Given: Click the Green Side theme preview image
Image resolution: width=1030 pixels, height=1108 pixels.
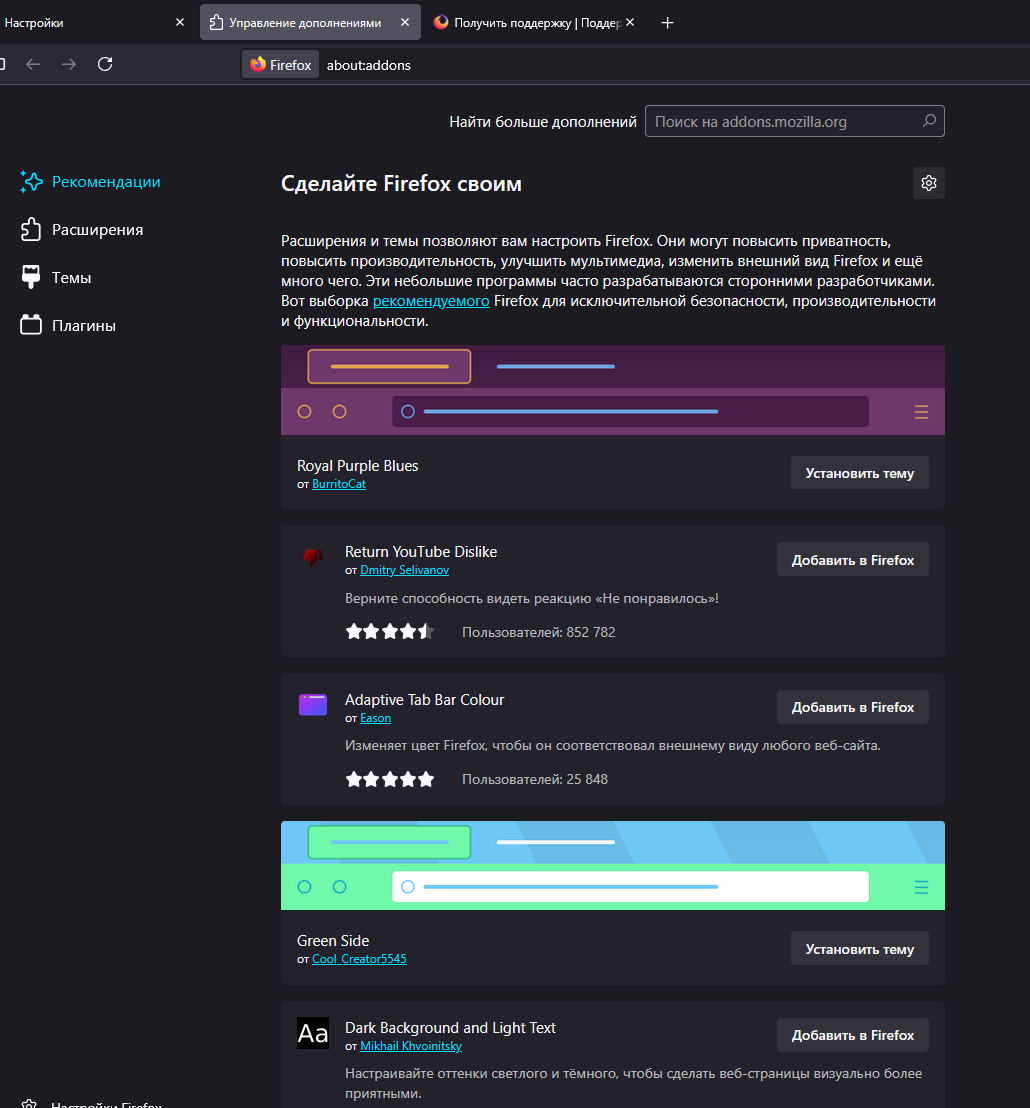Looking at the screenshot, I should point(612,866).
